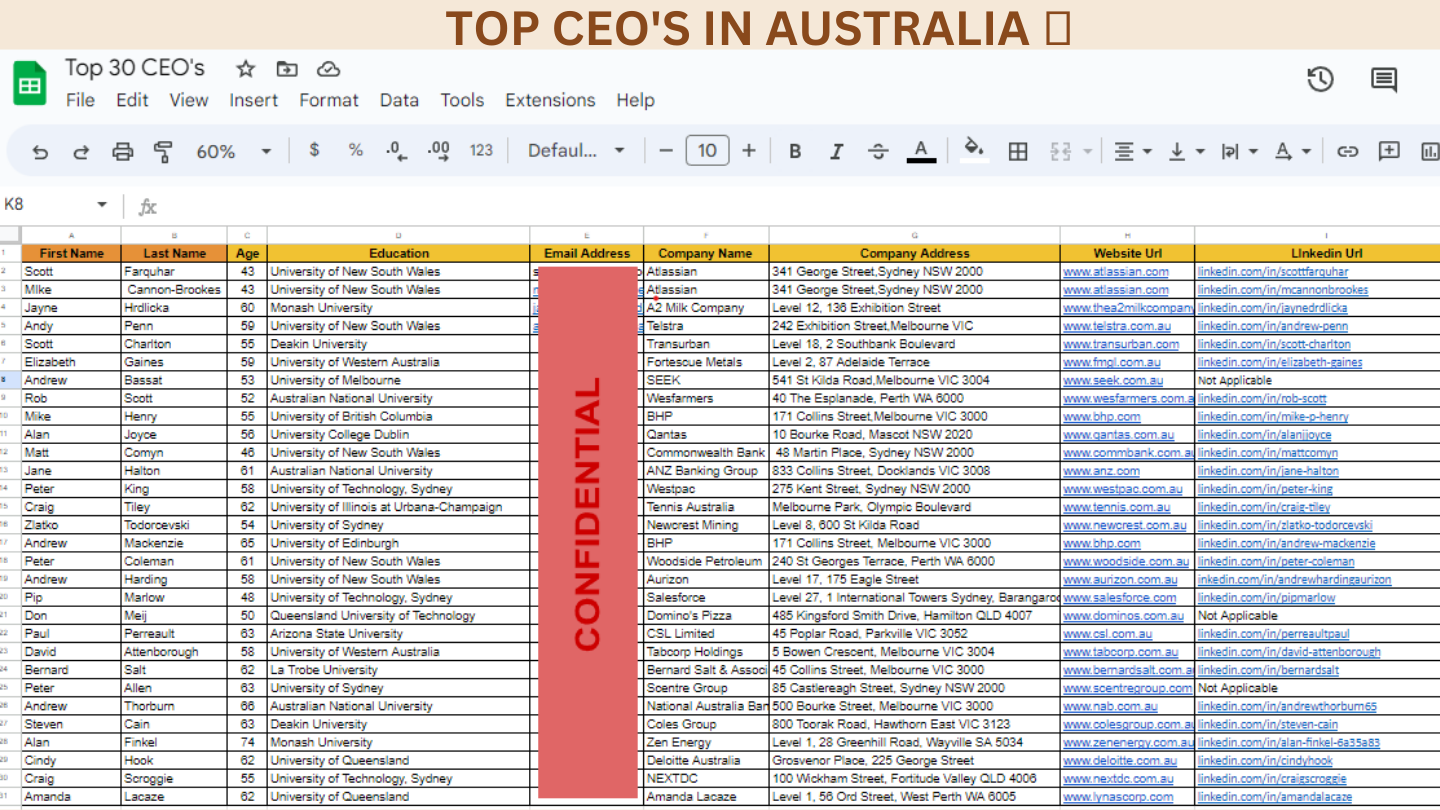
Task: Increase decimal places
Action: pos(439,151)
